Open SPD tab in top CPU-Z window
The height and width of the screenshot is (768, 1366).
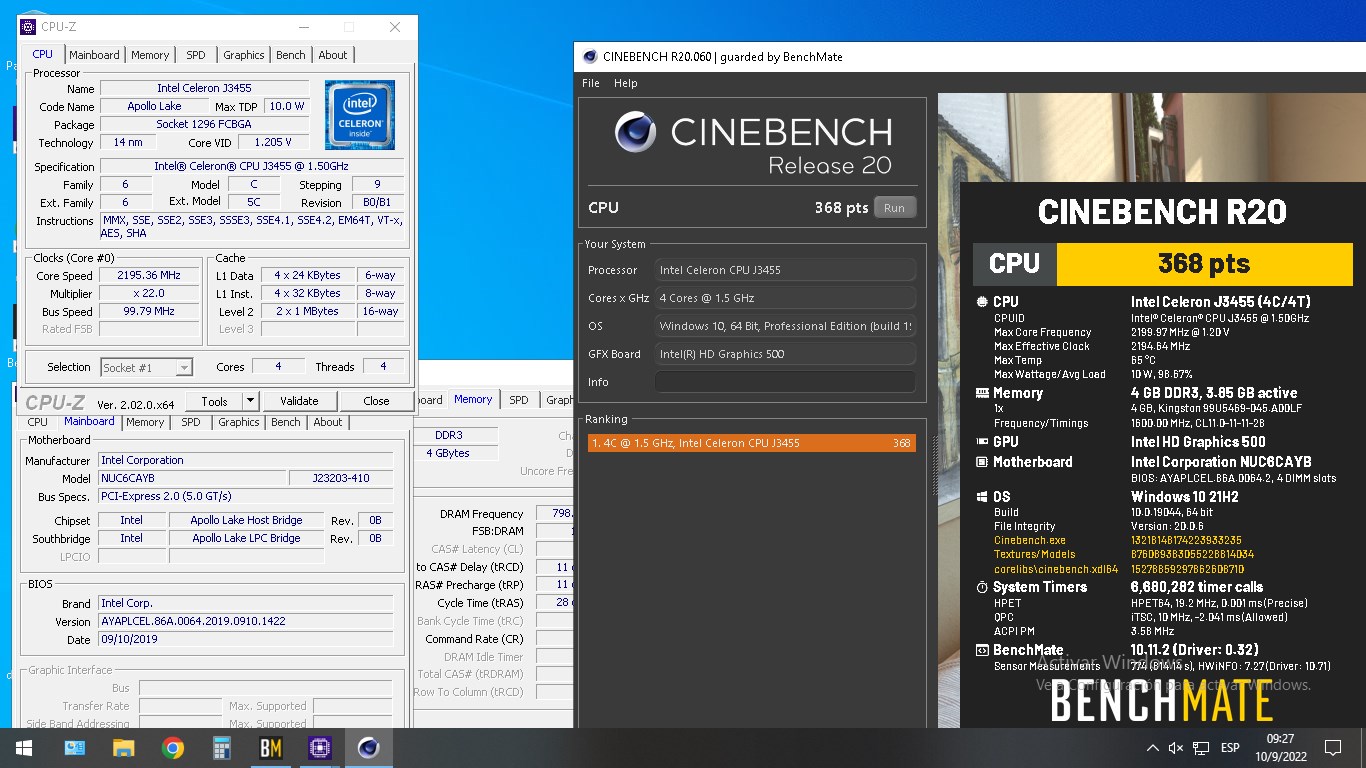coord(196,55)
